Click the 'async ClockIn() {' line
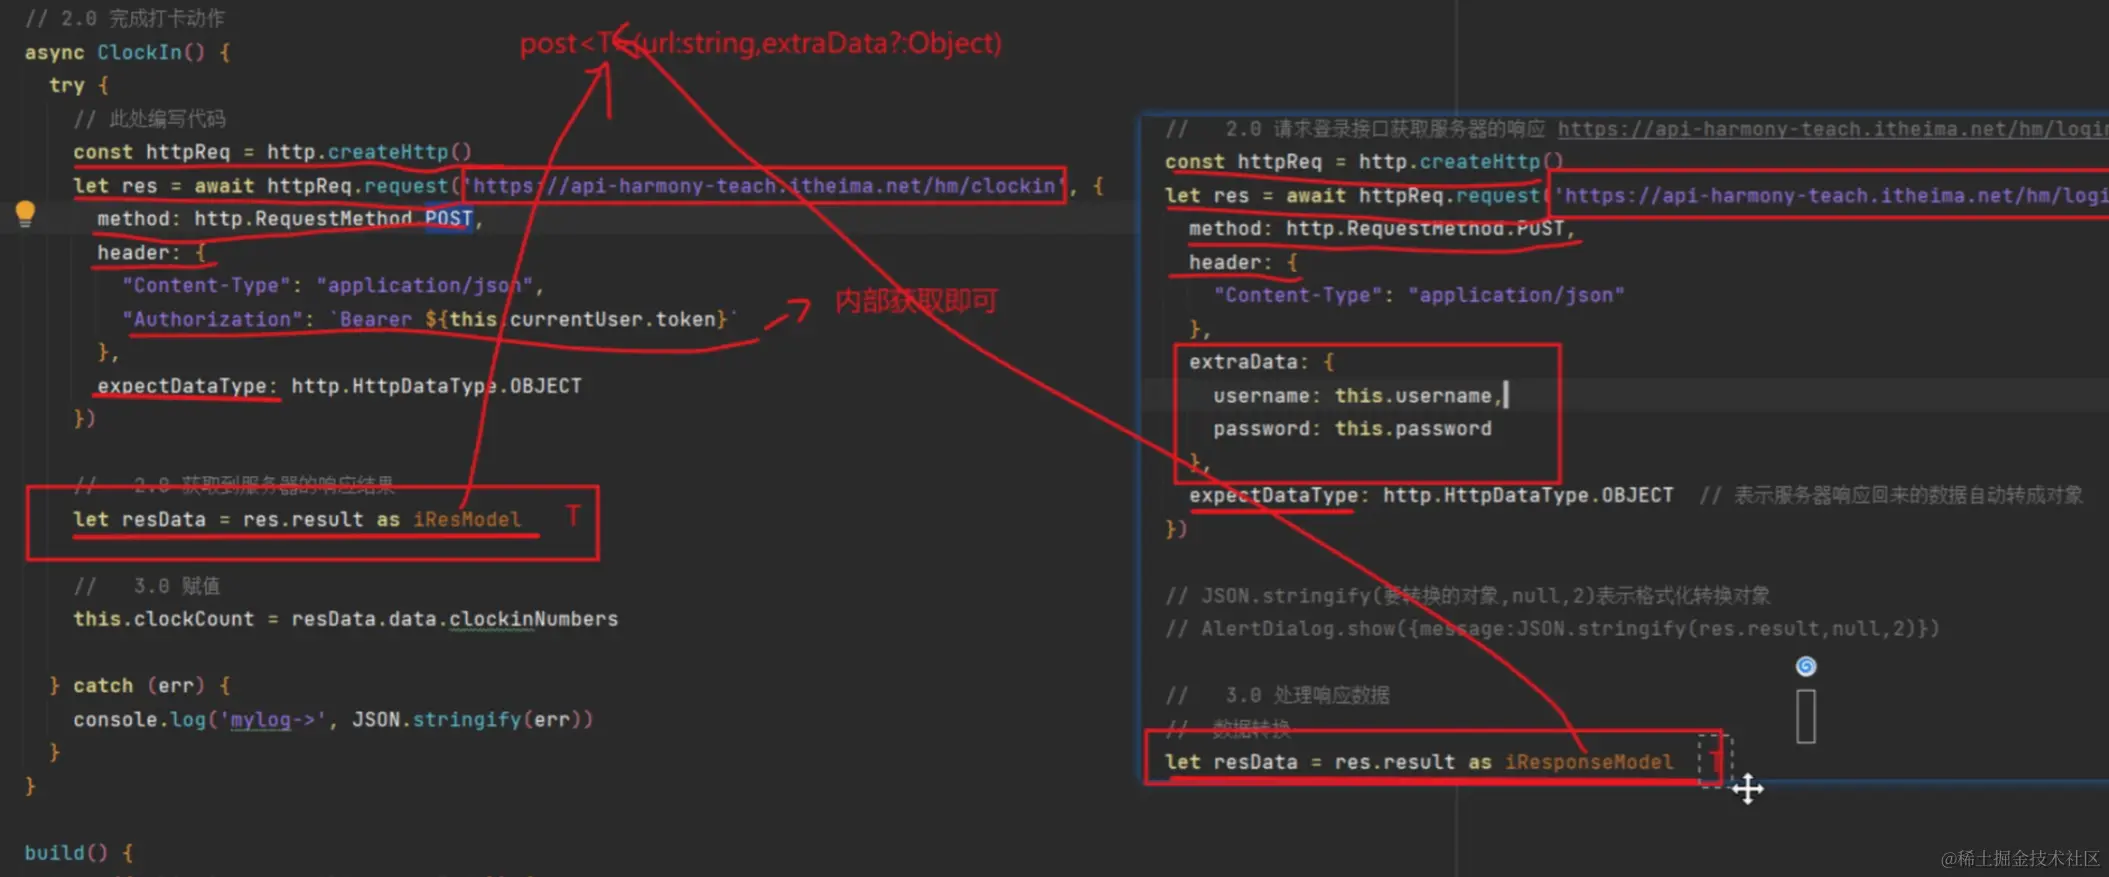The height and width of the screenshot is (877, 2109). point(128,52)
